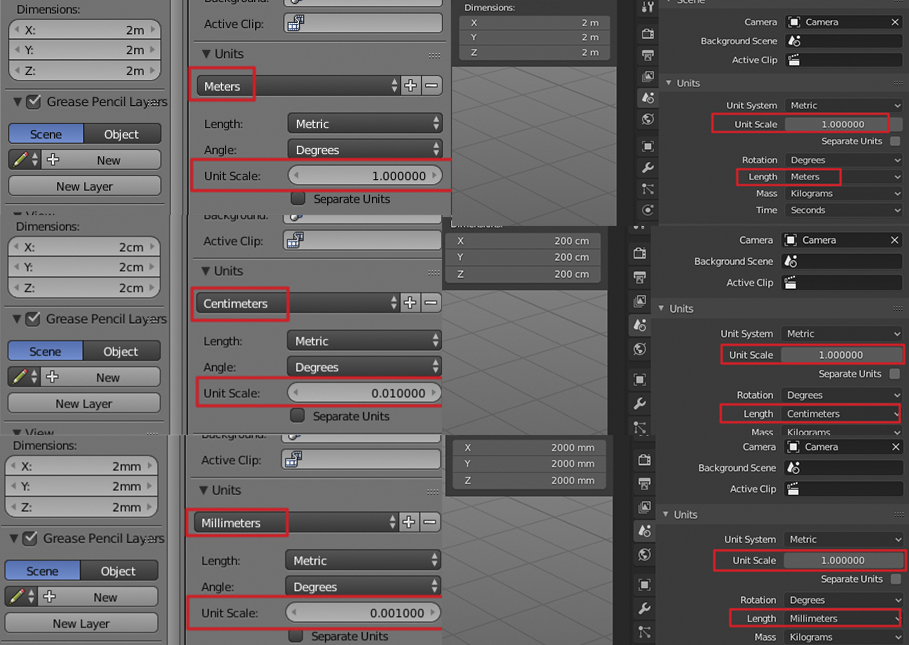
Task: Open Angle Degrees dropdown below Centimeters preset
Action: 364,367
